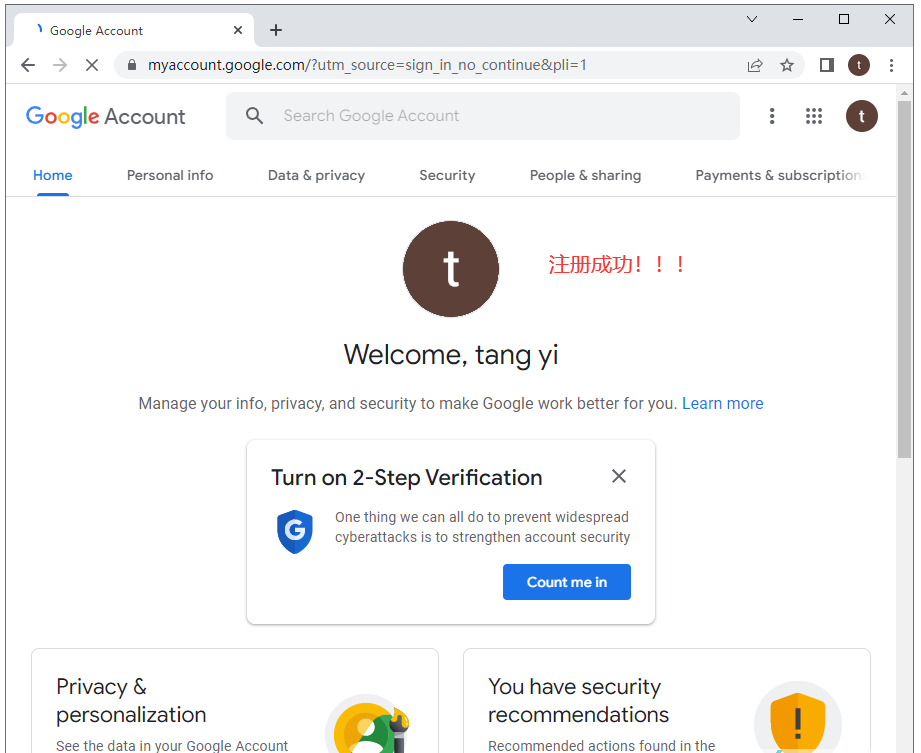This screenshot has height=753, width=921.
Task: Dismiss the 2-Step Verification card
Action: tap(619, 476)
